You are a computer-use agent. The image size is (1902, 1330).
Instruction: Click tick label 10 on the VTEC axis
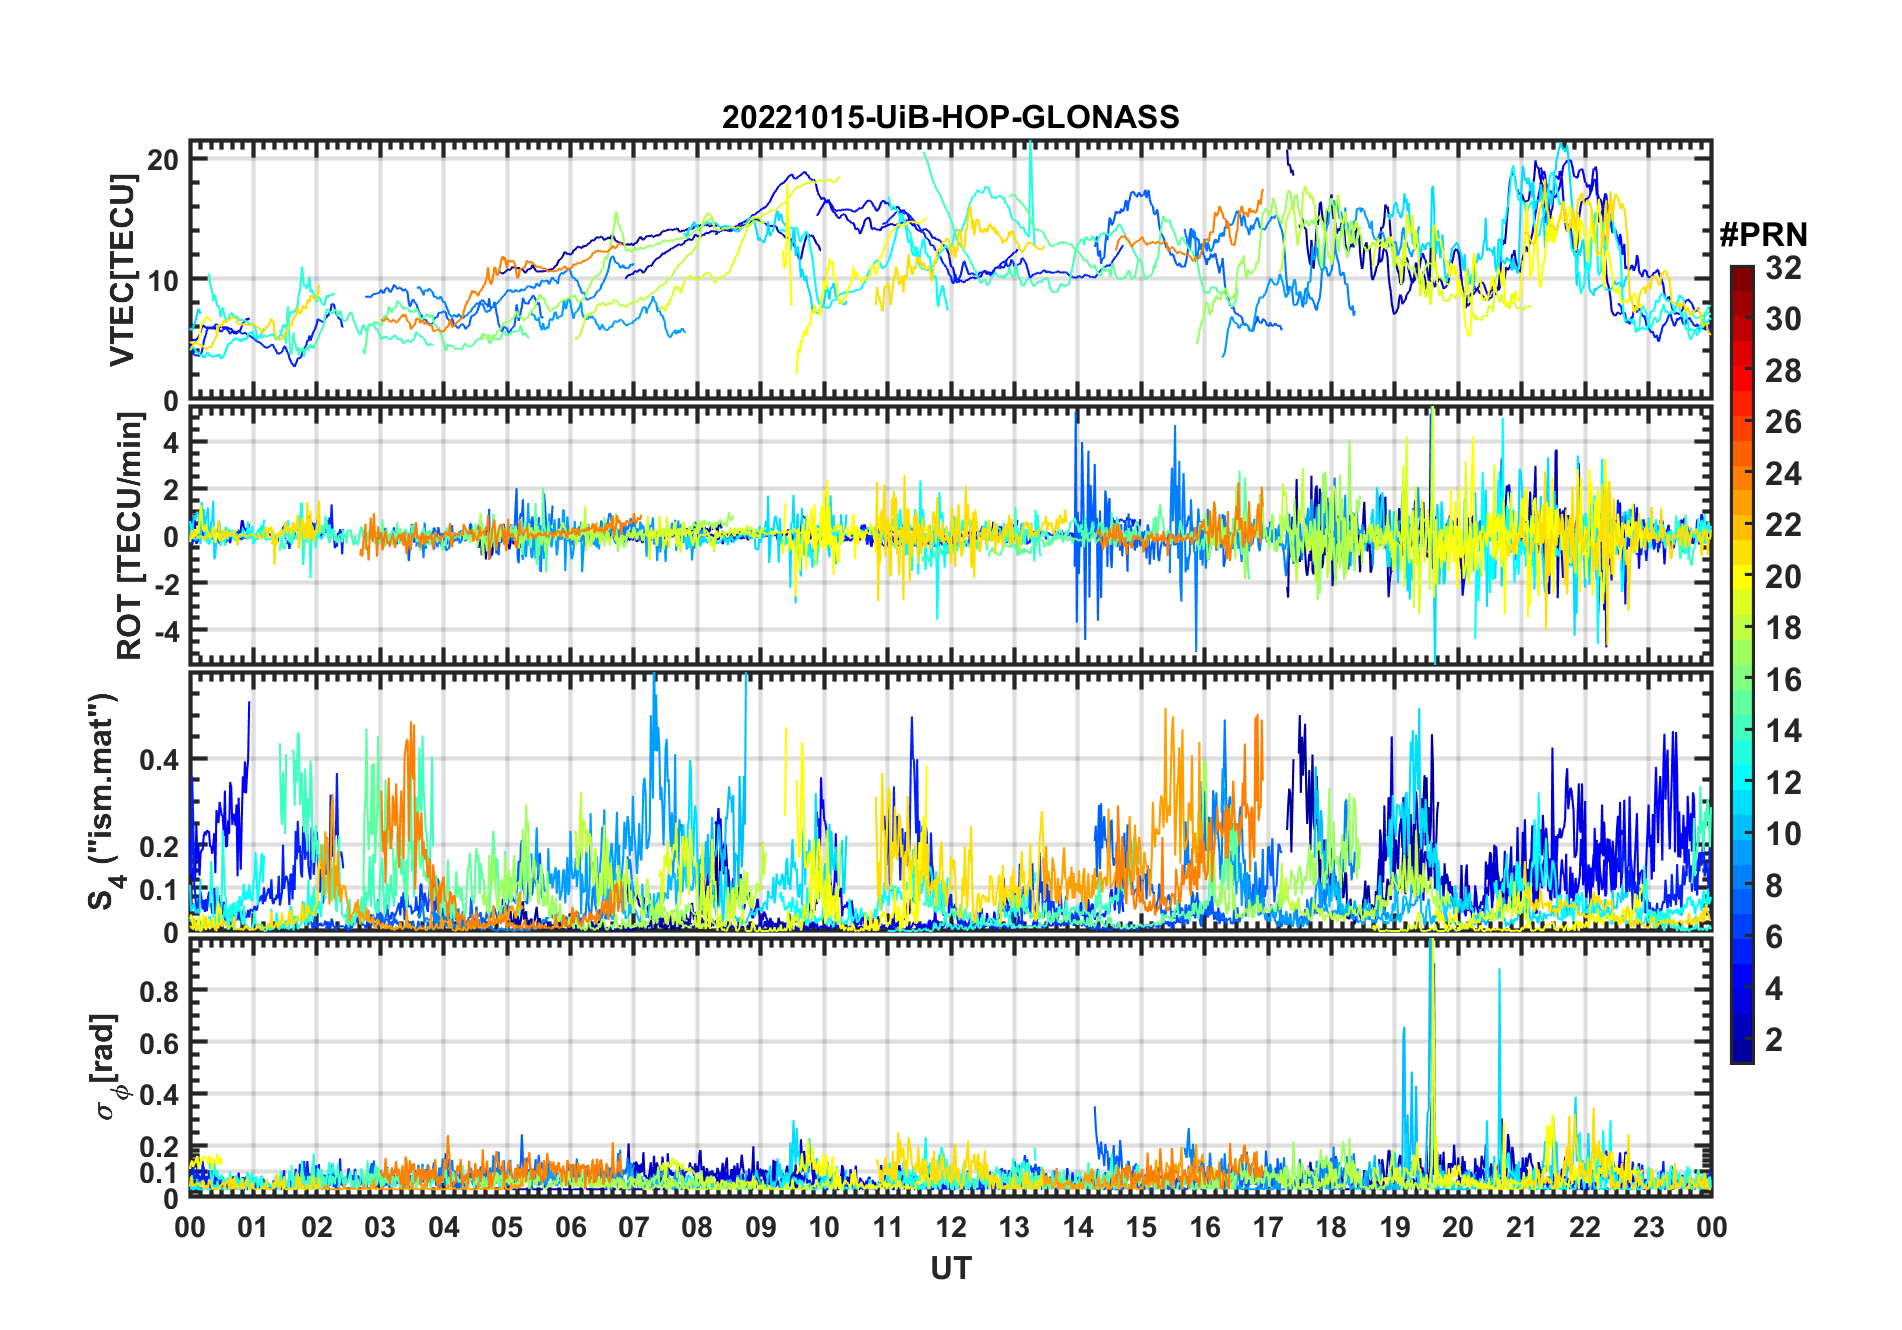164,280
